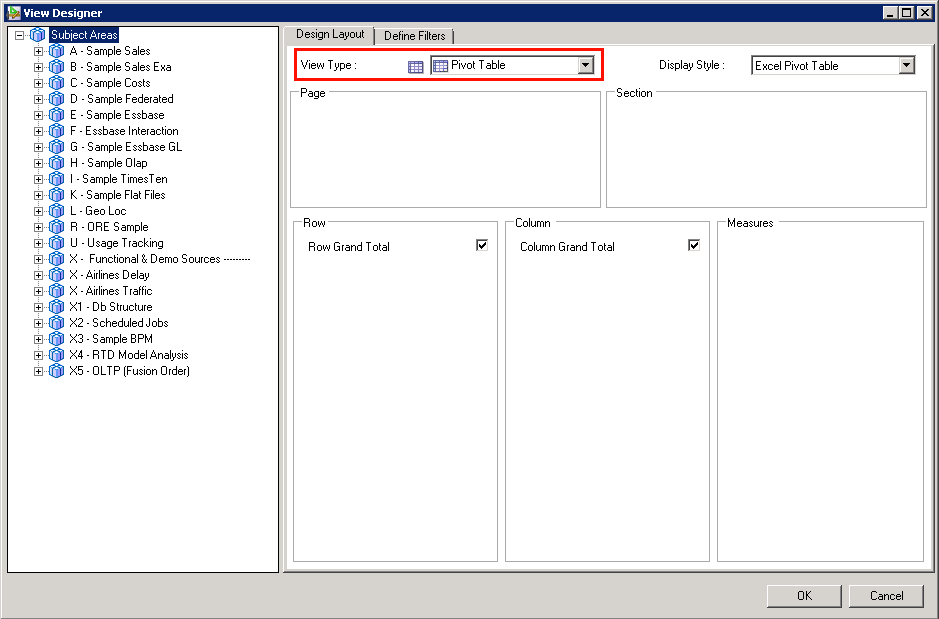Collapse the Subject Areas root node
Screen dimensions: 939x619
coord(20,35)
